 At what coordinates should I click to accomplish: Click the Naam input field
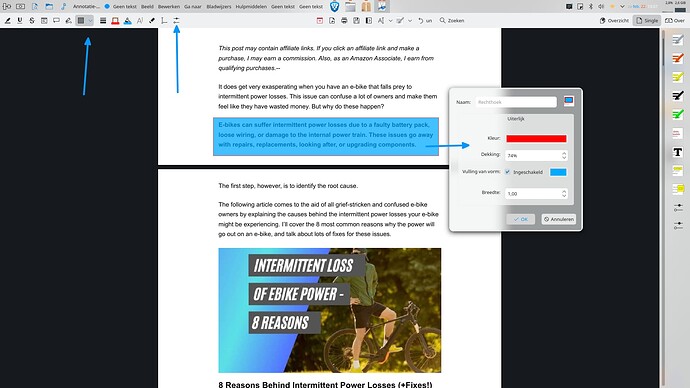click(516, 102)
